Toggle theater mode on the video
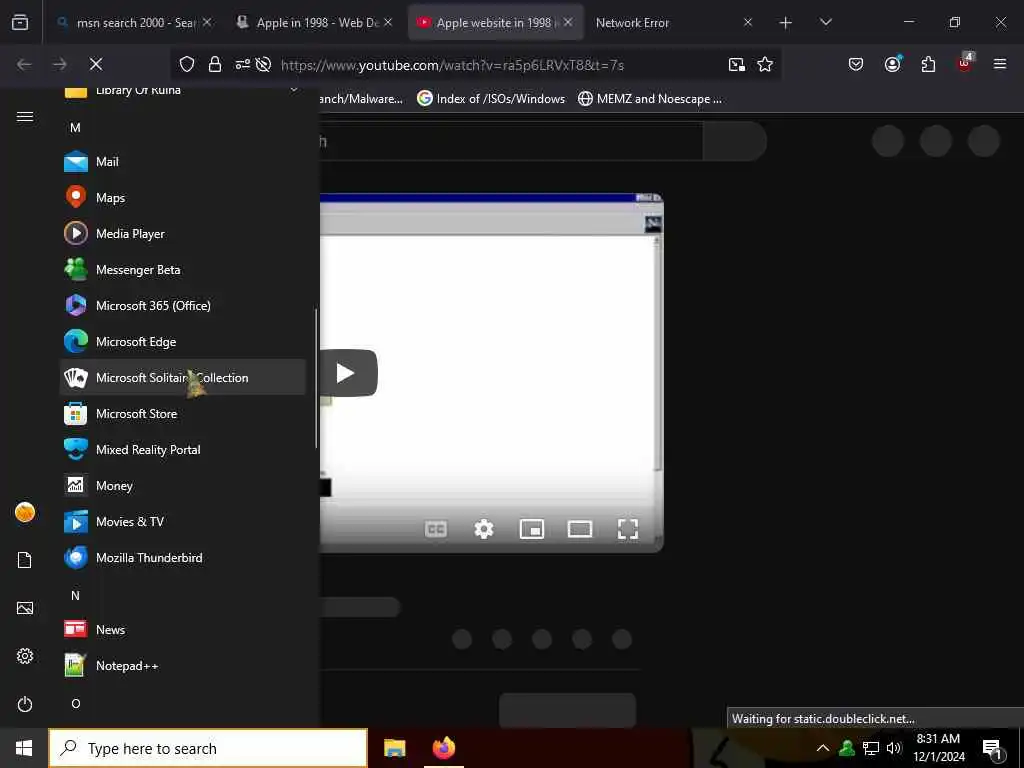 point(580,529)
